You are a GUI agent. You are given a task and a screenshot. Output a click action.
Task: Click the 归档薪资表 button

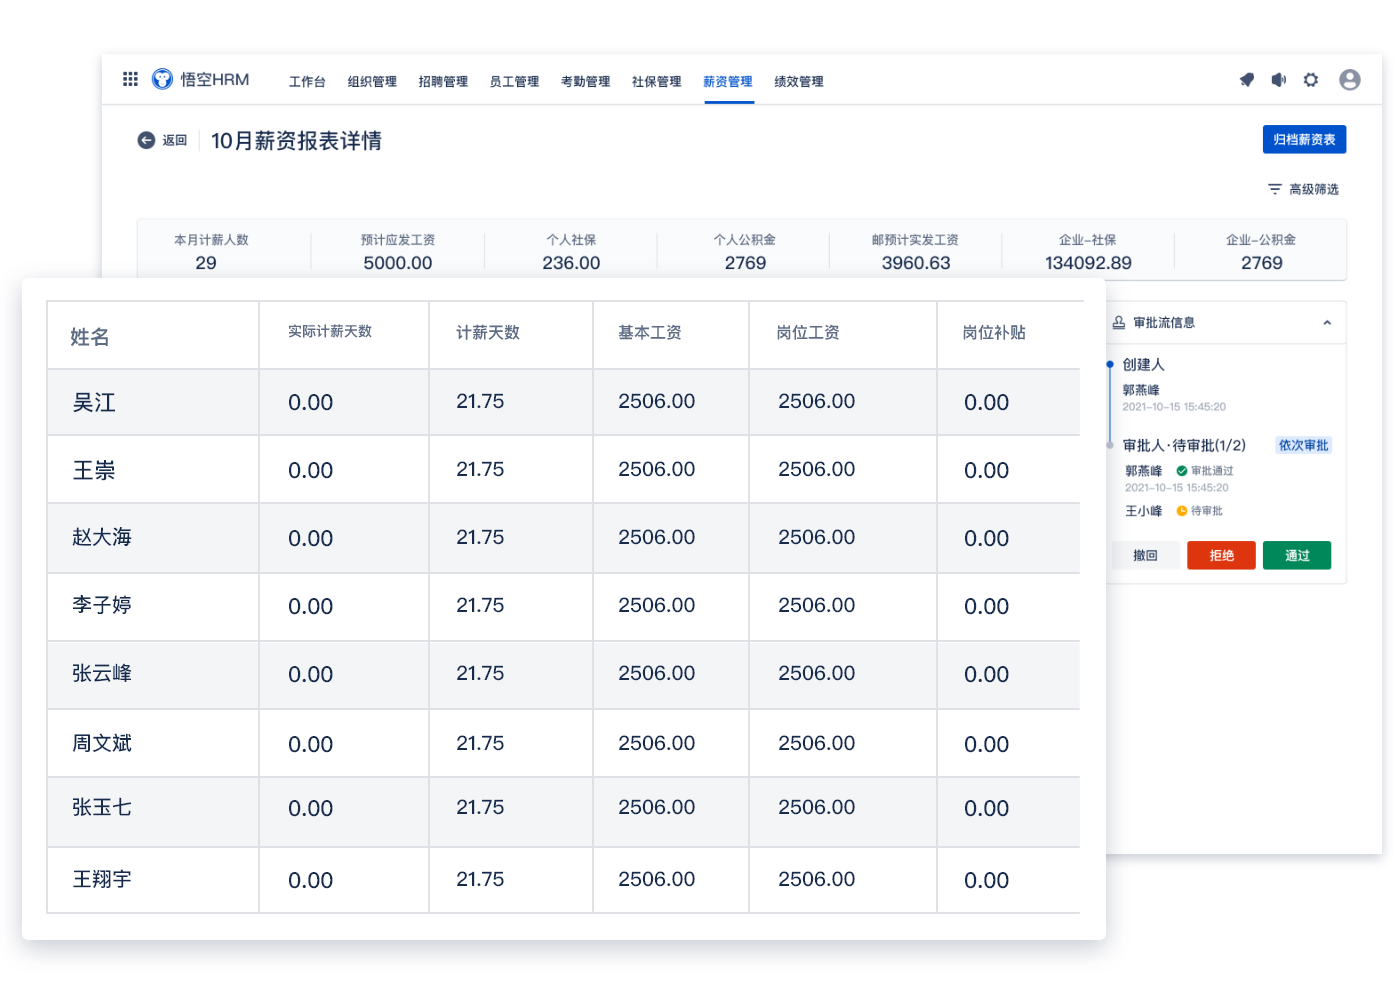tap(1304, 140)
